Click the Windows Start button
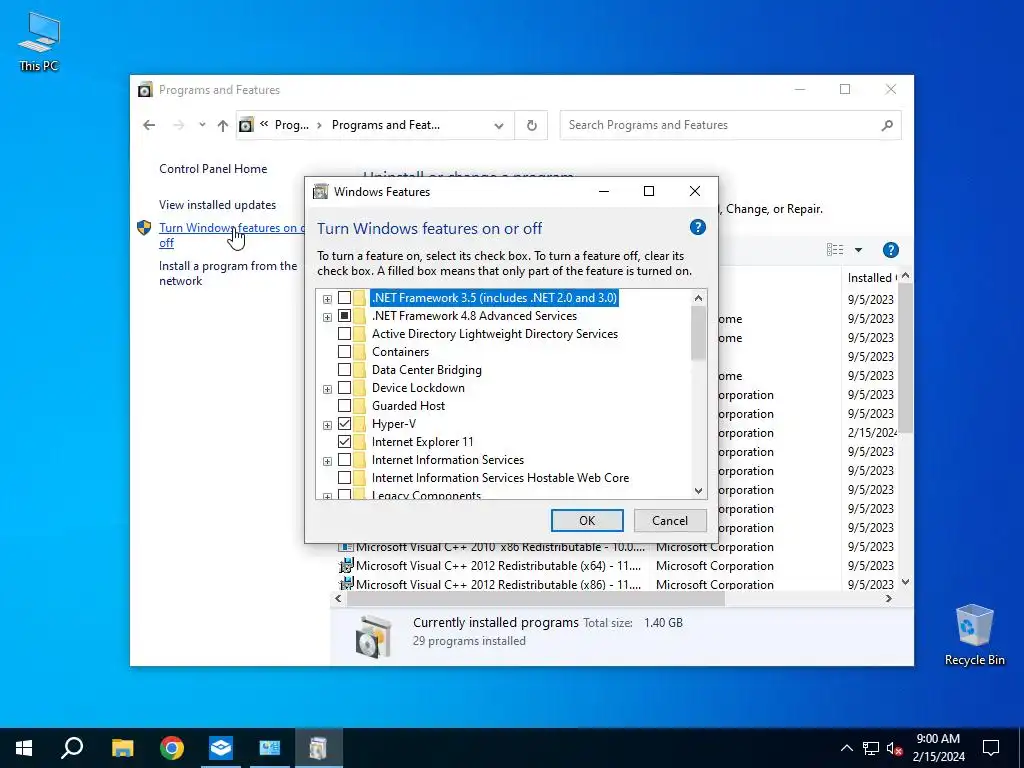The image size is (1024, 768). [x=24, y=748]
